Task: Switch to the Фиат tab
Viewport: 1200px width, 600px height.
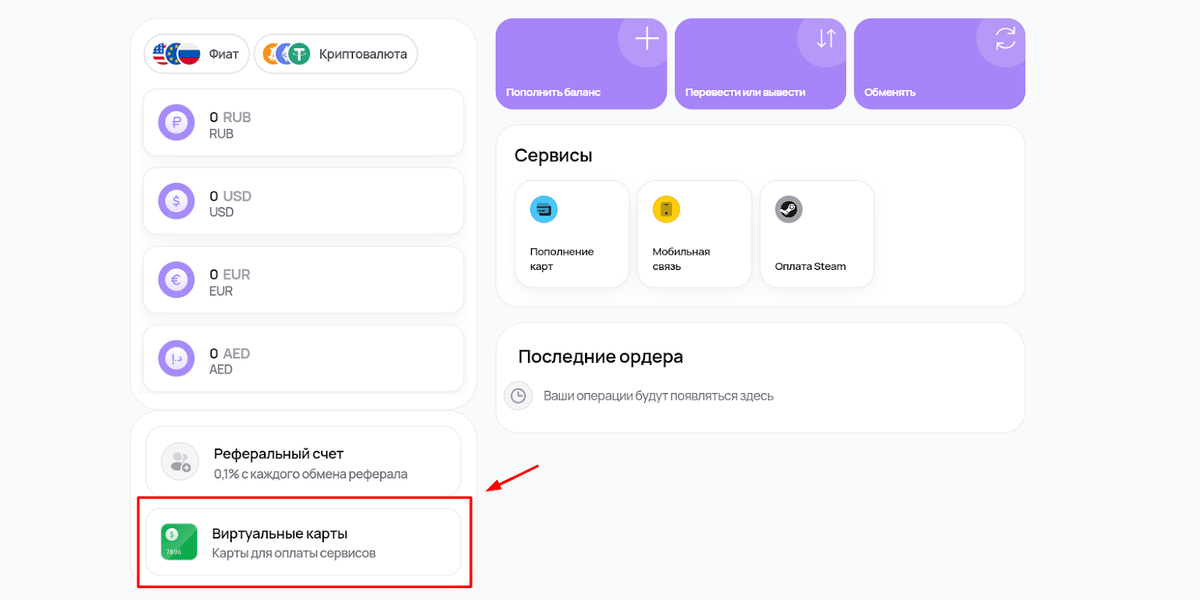Action: click(x=196, y=54)
